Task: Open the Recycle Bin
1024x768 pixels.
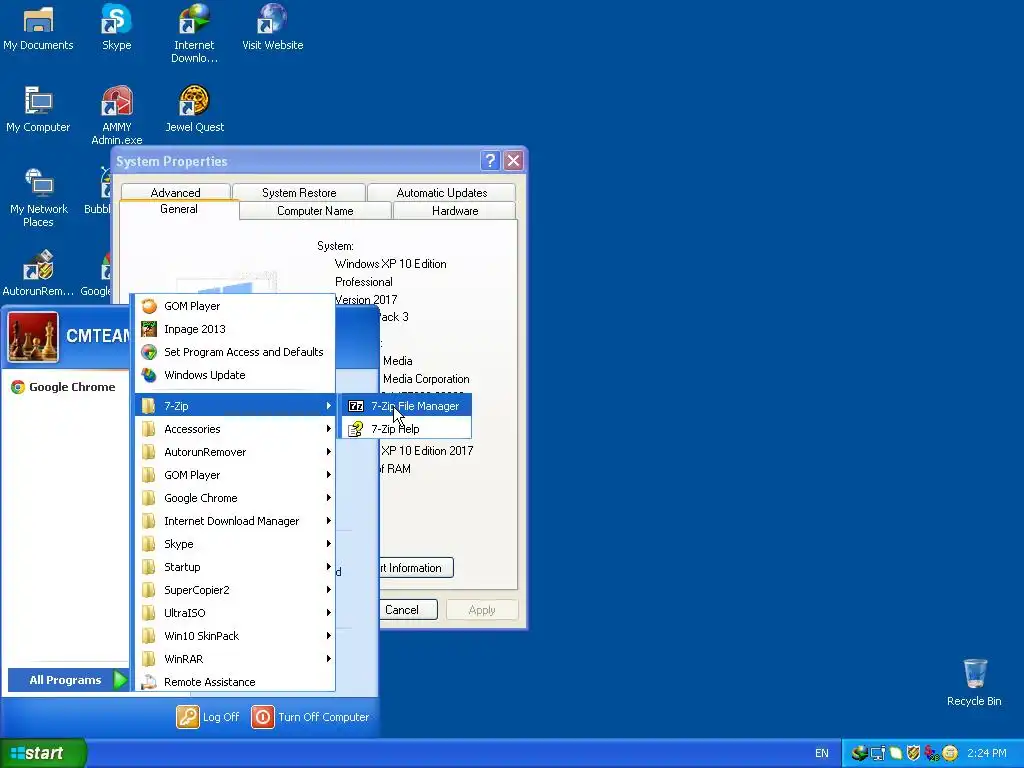Action: (x=974, y=683)
